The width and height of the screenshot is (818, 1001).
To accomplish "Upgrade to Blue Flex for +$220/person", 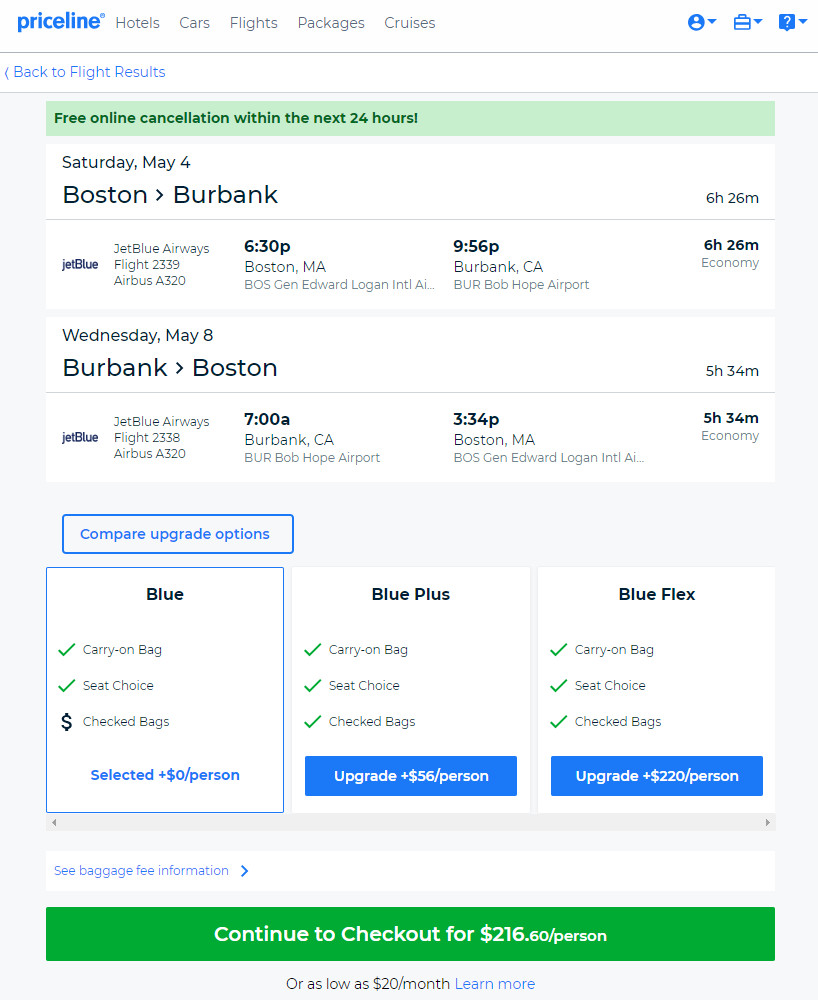I will tap(656, 776).
